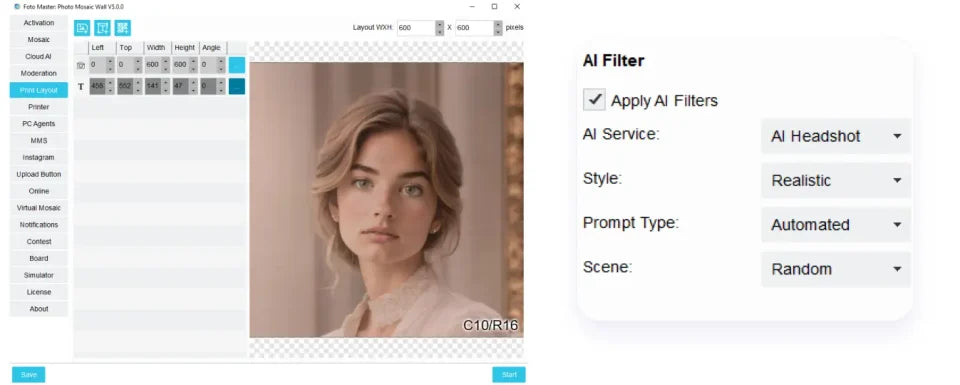Go to the Upload Button tab
Viewport: 960px width, 385px height.
coord(39,174)
